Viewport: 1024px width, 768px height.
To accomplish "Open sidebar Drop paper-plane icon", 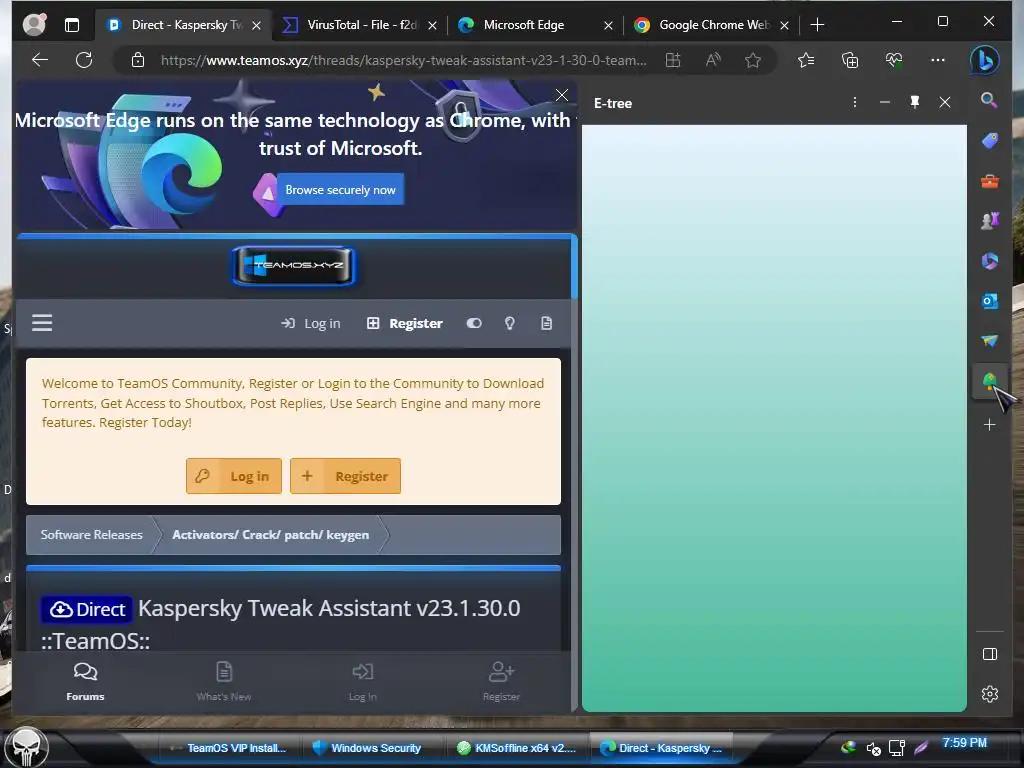I will (989, 341).
